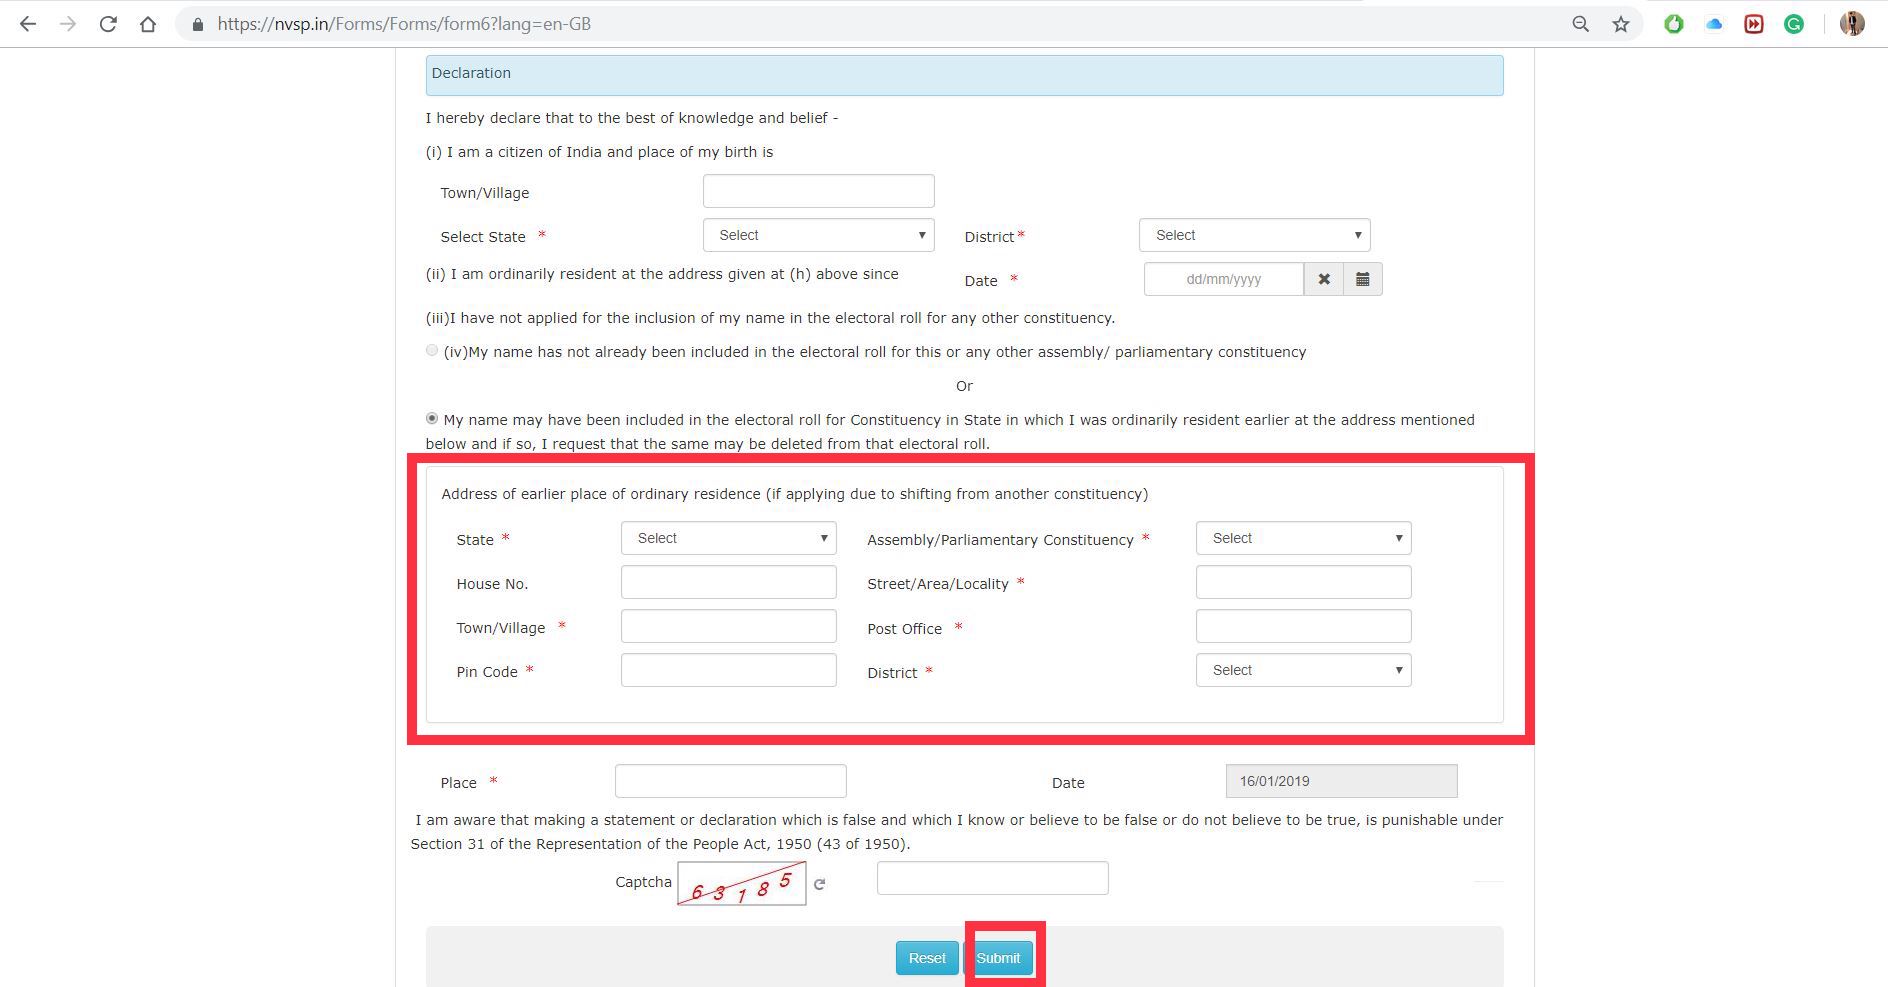Viewport: 1888px width, 987px height.
Task: Open the browser profile avatar
Action: click(1852, 24)
